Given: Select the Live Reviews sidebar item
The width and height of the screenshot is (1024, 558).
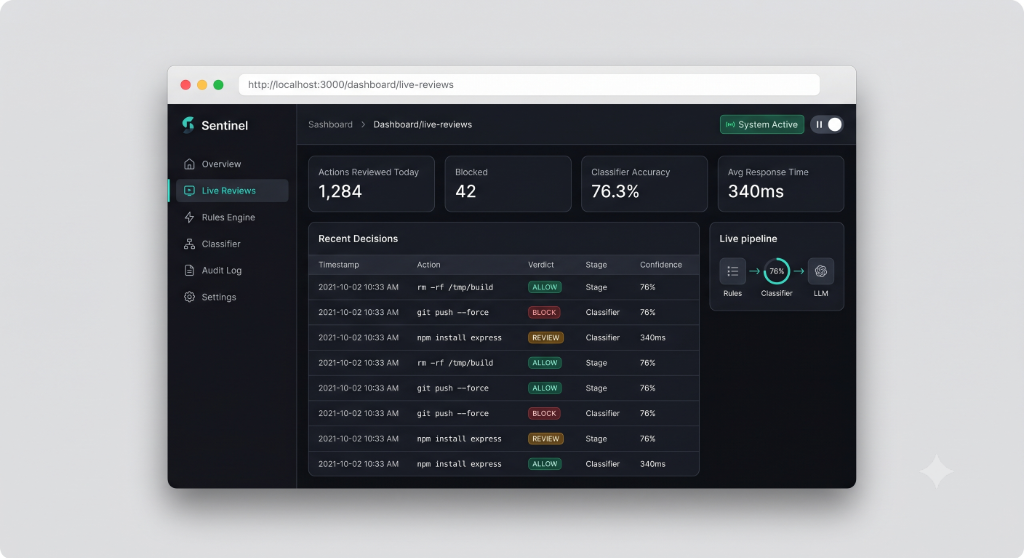Looking at the screenshot, I should pos(229,191).
